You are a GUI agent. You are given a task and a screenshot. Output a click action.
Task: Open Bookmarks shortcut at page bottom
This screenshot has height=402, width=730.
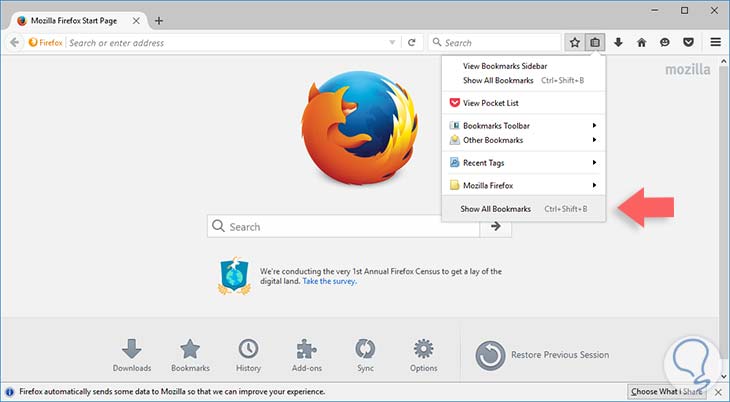190,355
